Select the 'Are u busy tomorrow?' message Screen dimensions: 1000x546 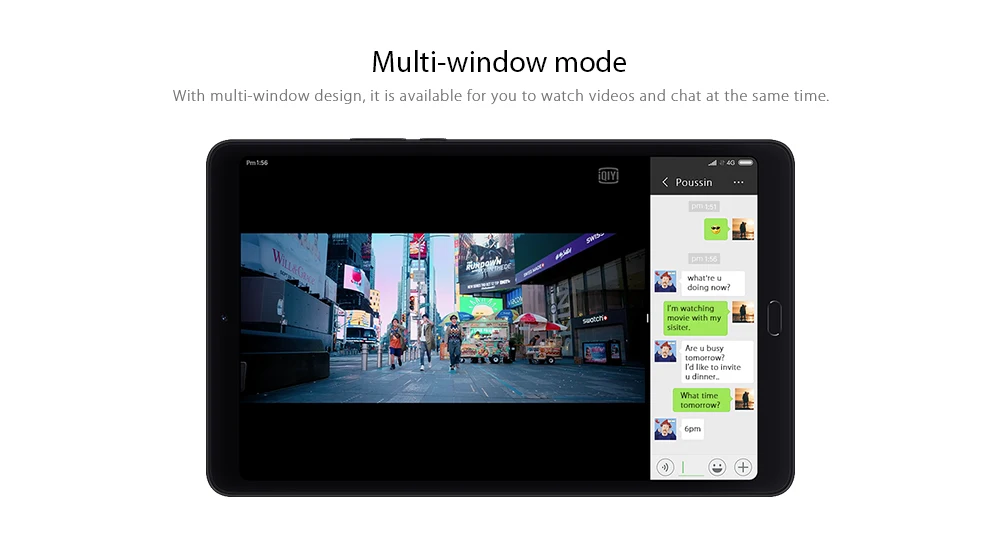pyautogui.click(x=716, y=362)
